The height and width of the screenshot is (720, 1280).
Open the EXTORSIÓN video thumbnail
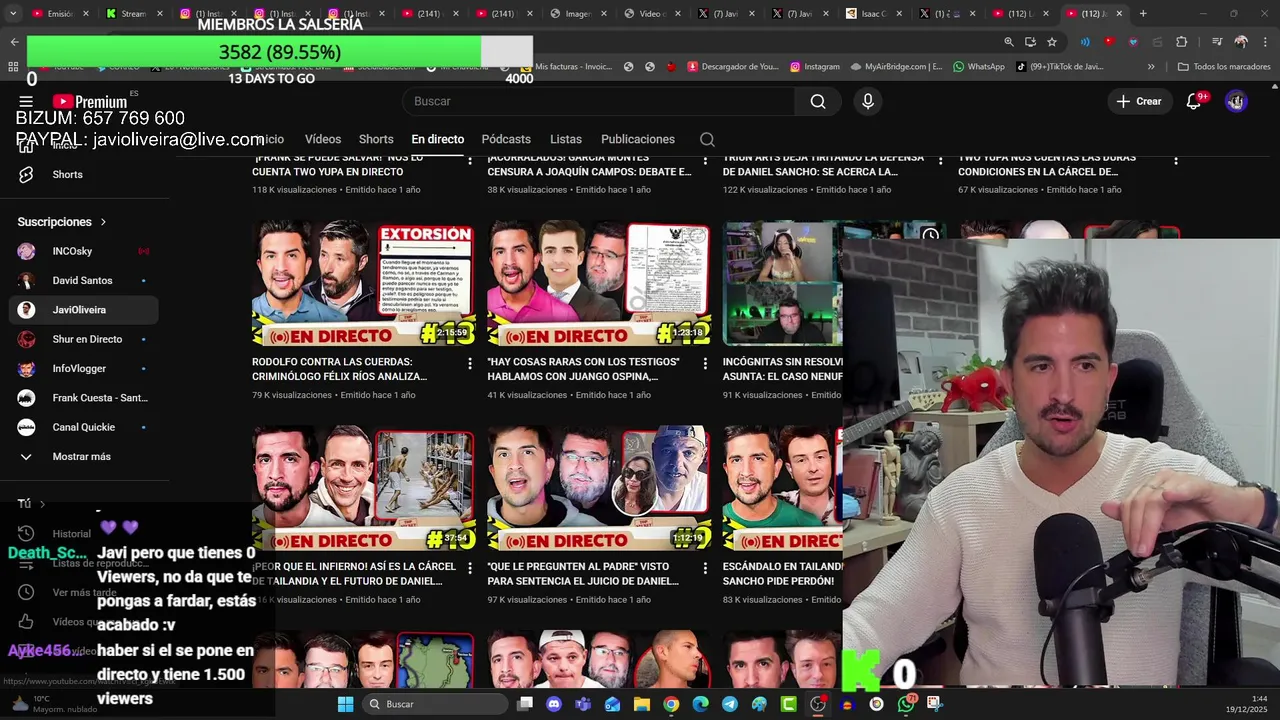coord(363,284)
